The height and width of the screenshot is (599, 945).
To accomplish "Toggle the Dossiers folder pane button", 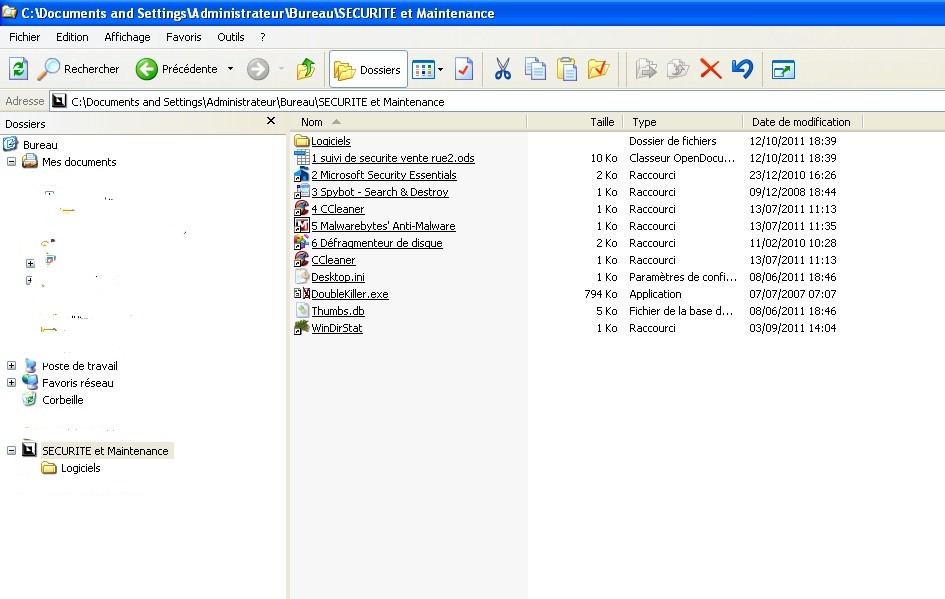I will click(x=368, y=69).
